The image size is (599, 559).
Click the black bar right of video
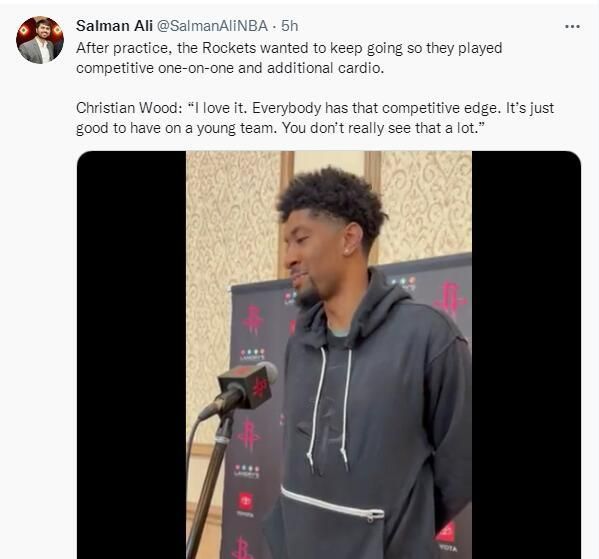click(526, 355)
